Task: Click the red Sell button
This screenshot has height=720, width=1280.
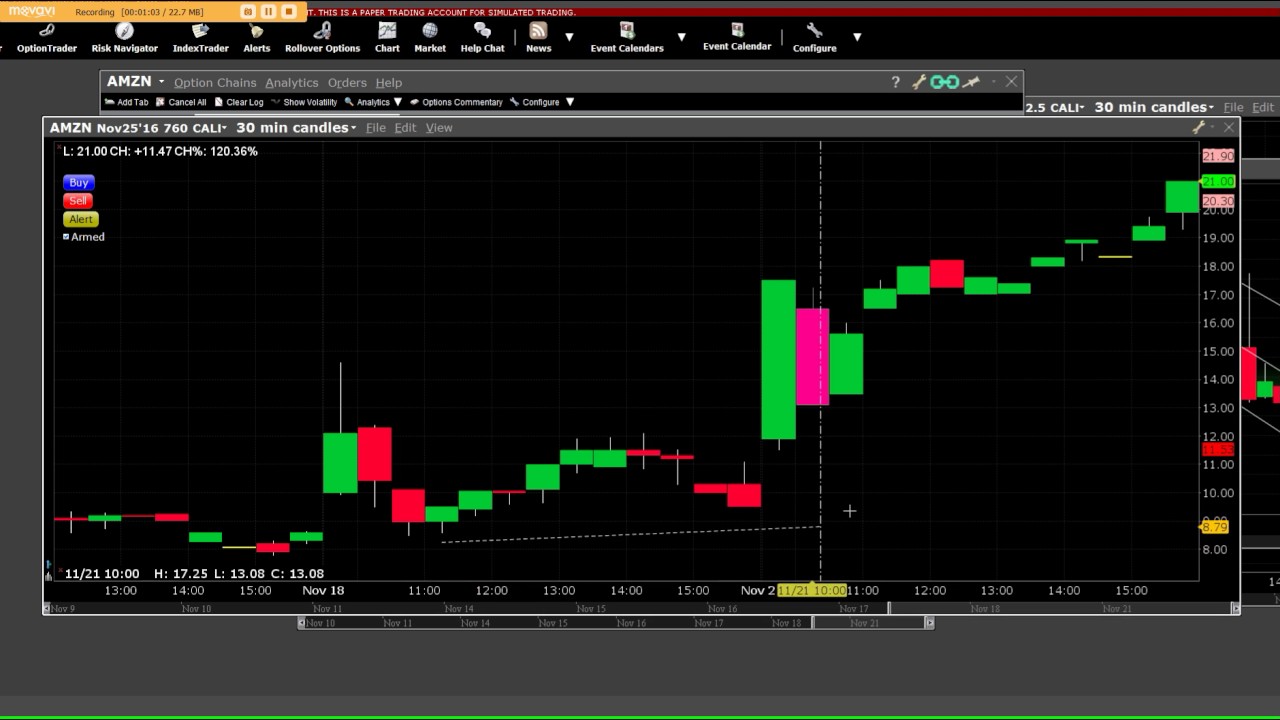Action: pos(78,201)
